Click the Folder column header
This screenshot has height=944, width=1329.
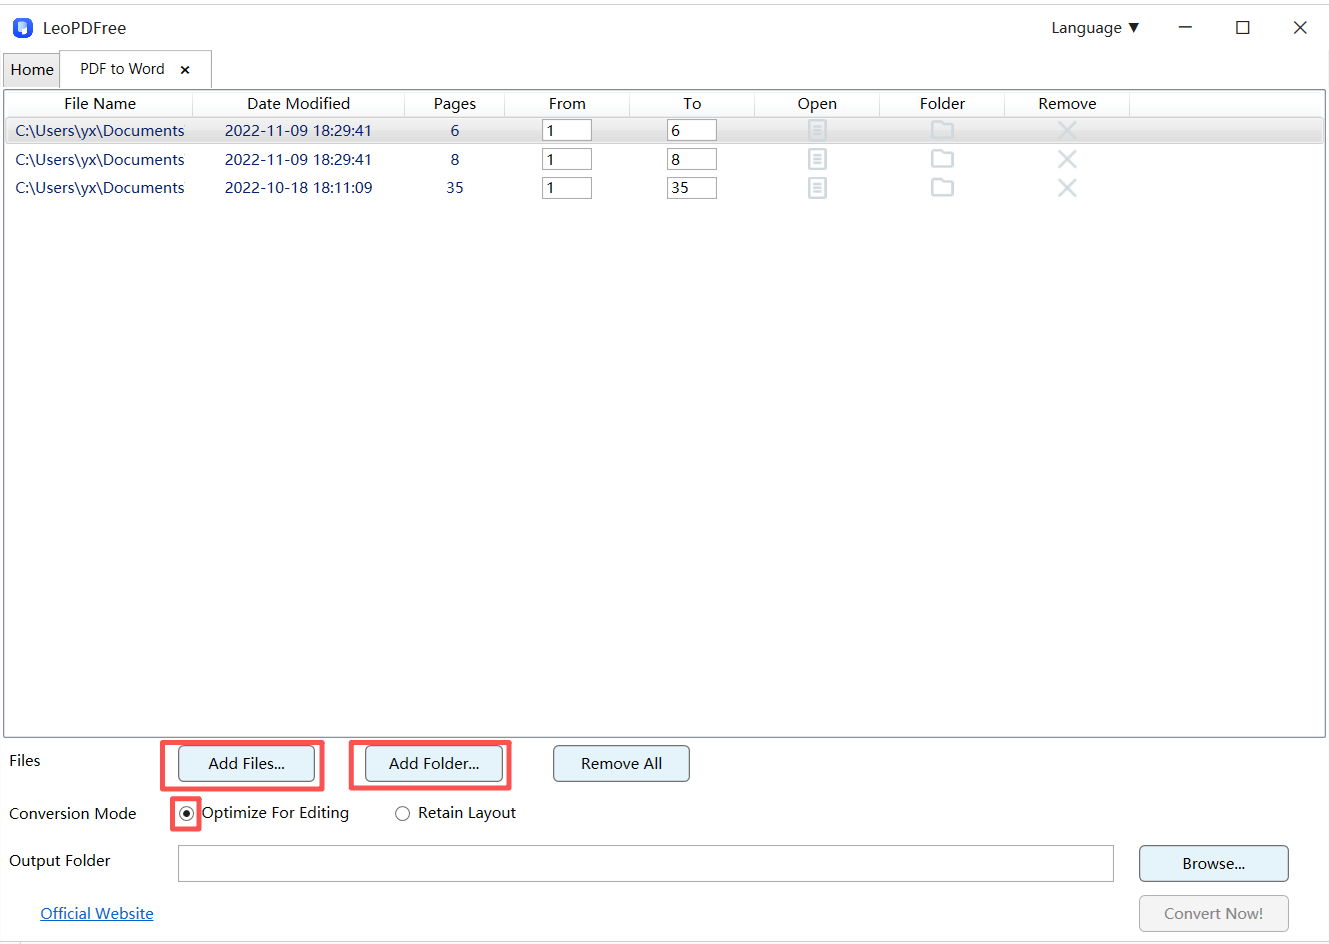tap(942, 104)
